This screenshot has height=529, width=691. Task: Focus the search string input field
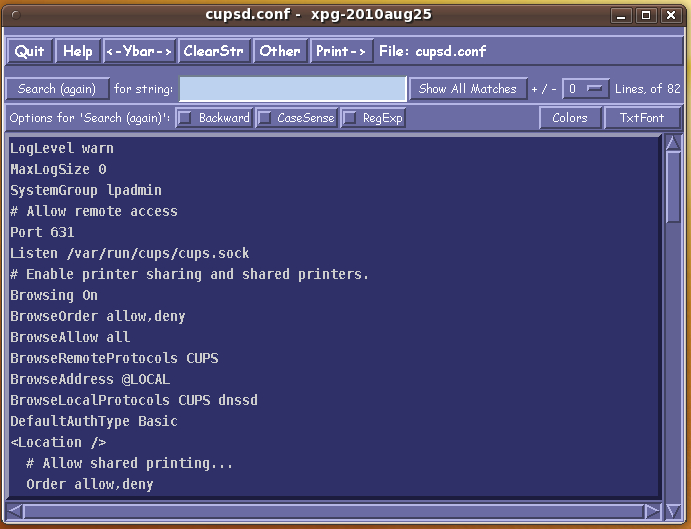292,89
